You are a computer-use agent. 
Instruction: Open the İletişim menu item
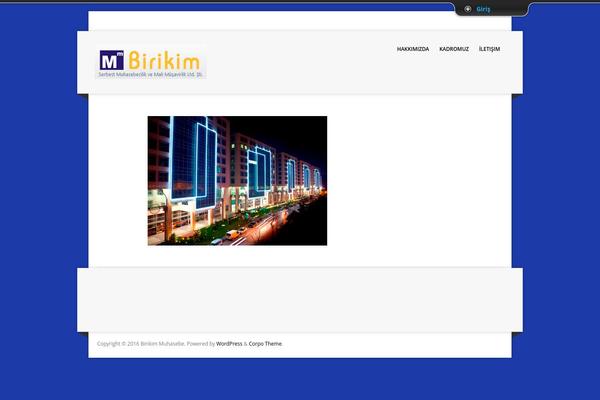[489, 49]
